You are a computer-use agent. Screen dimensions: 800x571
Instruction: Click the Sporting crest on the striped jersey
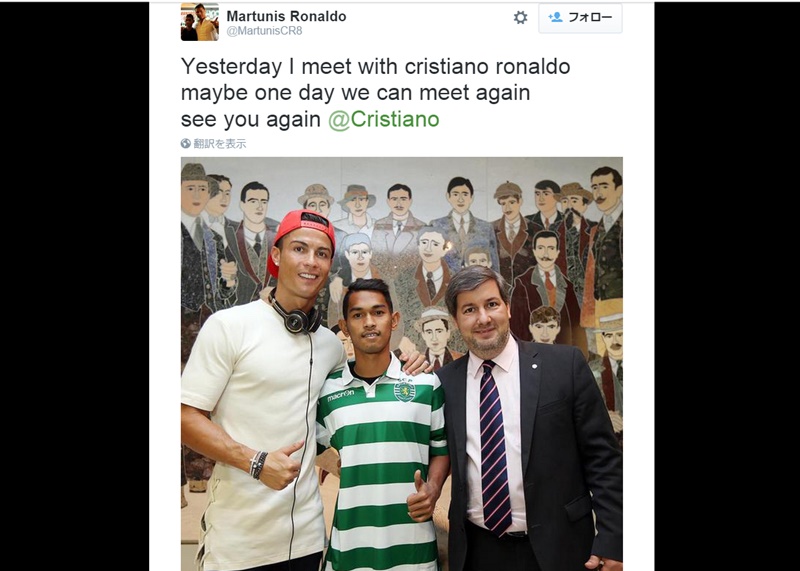click(405, 390)
